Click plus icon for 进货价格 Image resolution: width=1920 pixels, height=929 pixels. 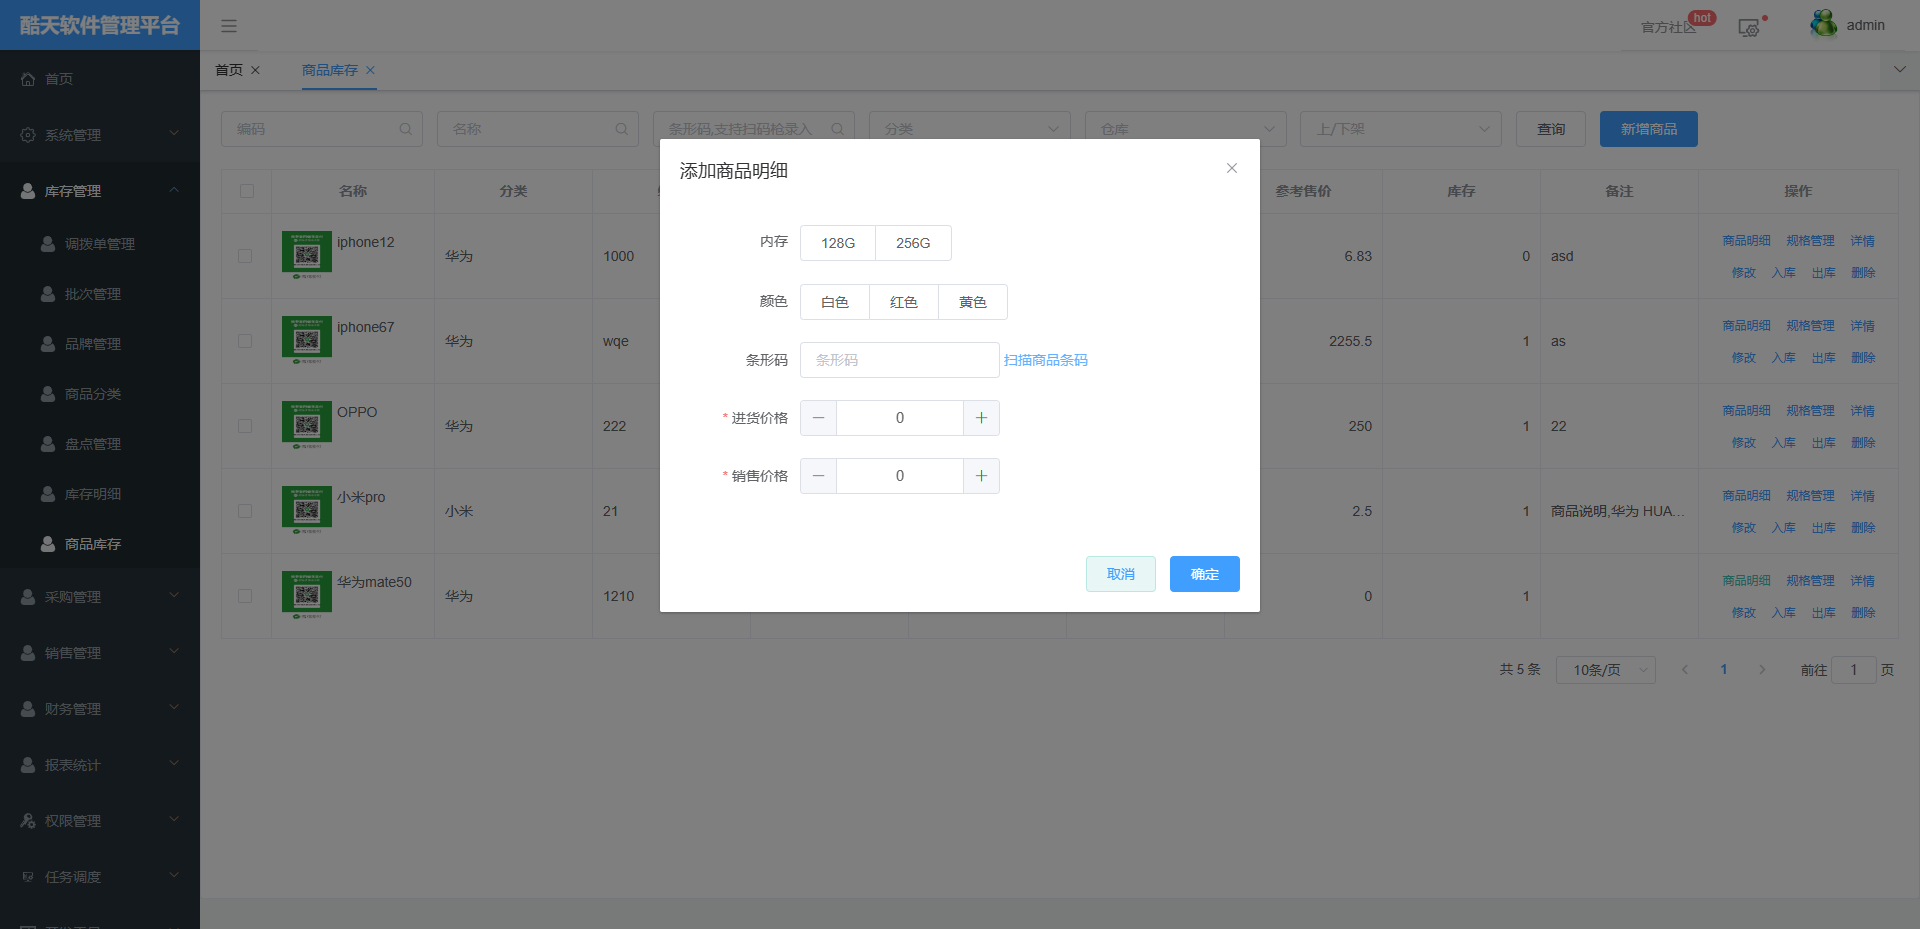coord(981,418)
